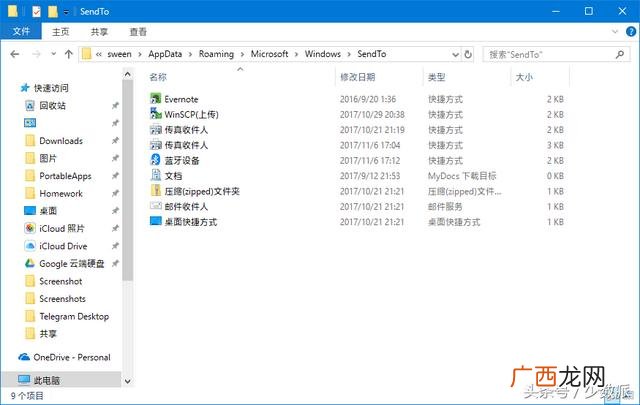Unpin Downloads using its pin icon

point(115,140)
